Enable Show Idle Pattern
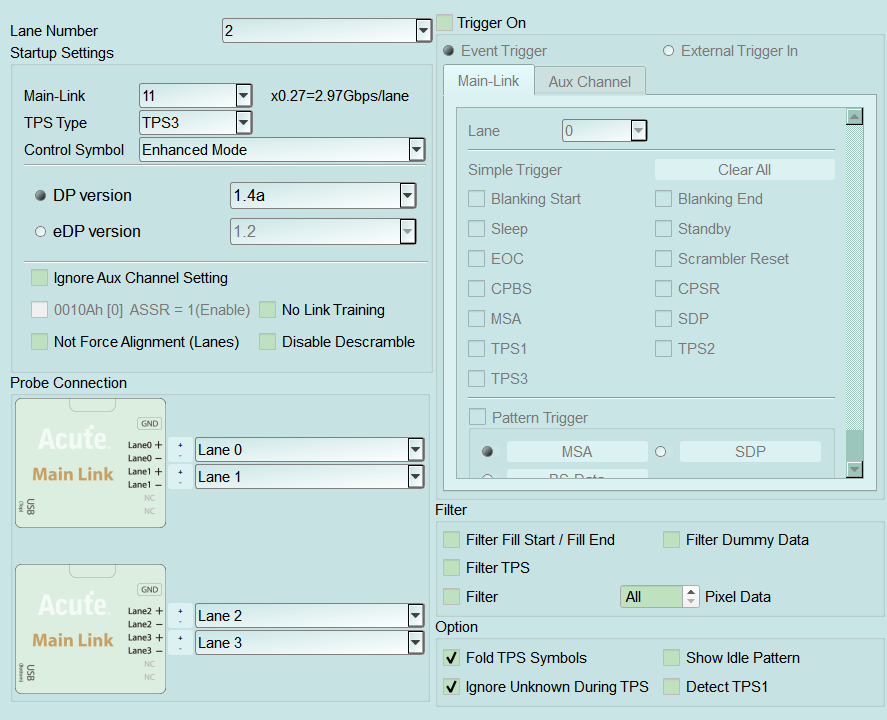This screenshot has height=720, width=887. (671, 658)
